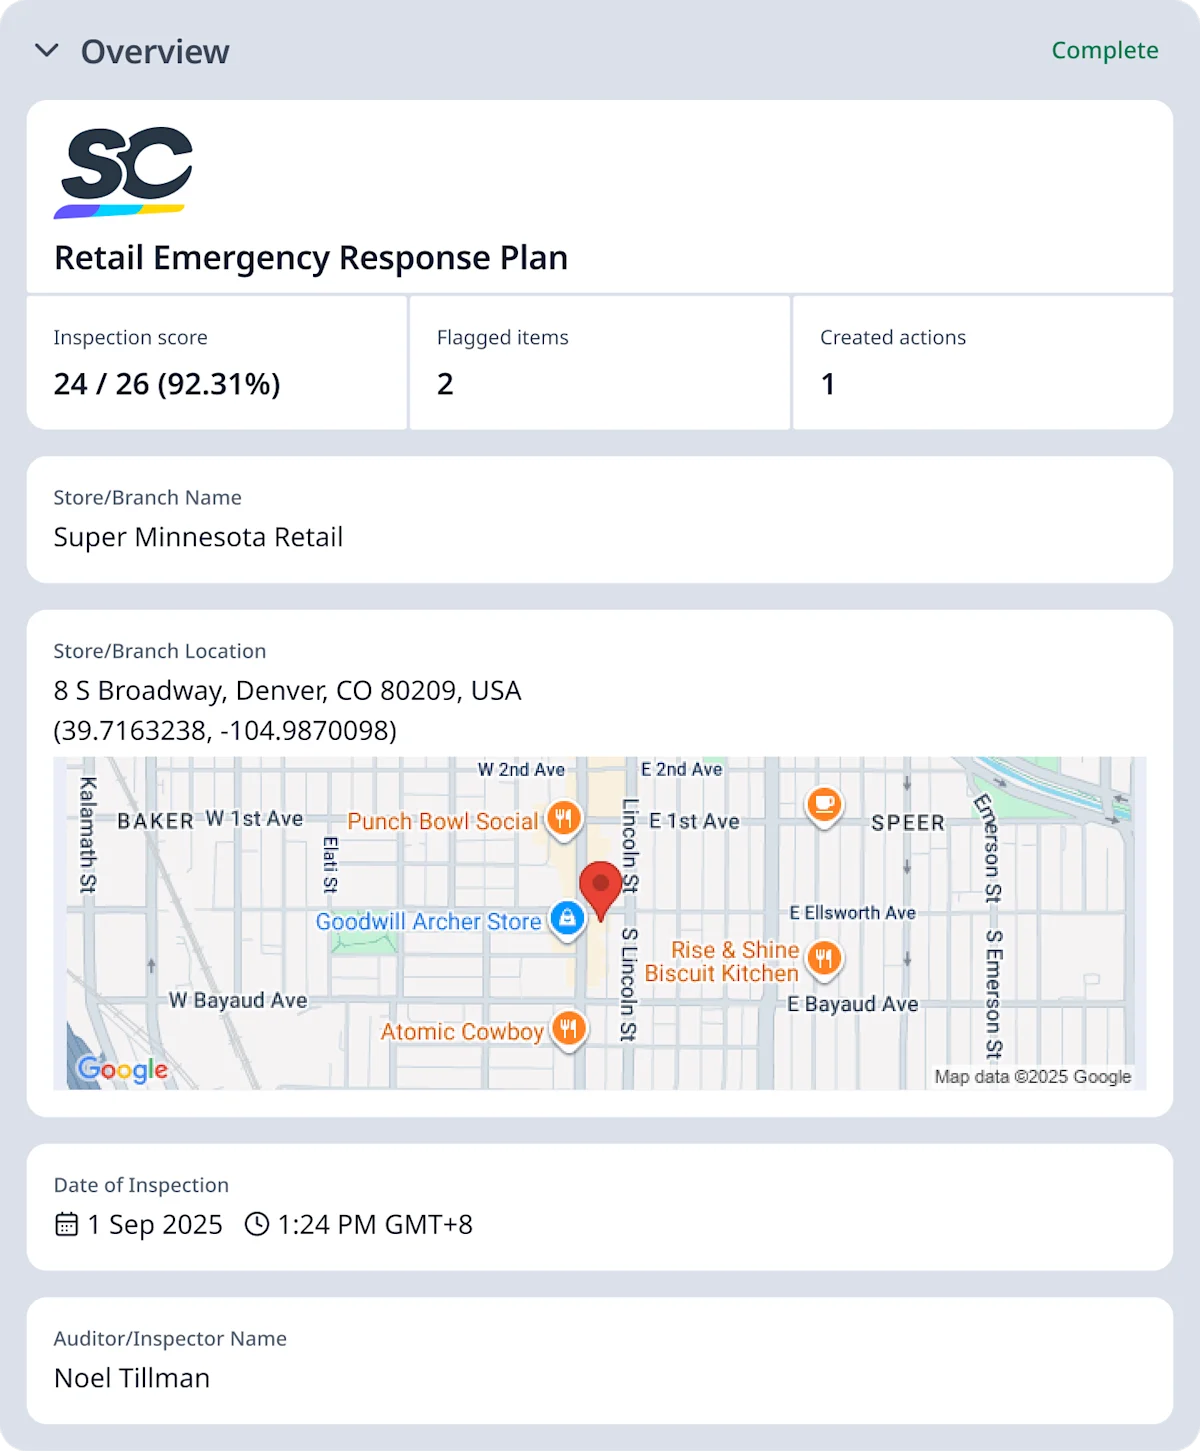Click the Inspection score value
This screenshot has width=1200, height=1451.
(x=167, y=384)
